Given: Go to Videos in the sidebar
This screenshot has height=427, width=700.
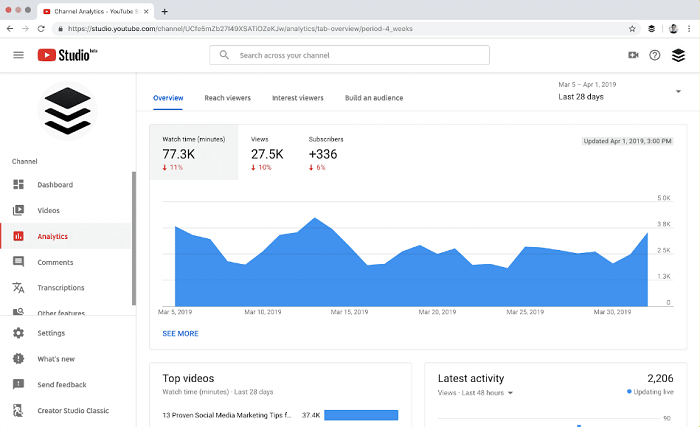Looking at the screenshot, I should pos(48,211).
